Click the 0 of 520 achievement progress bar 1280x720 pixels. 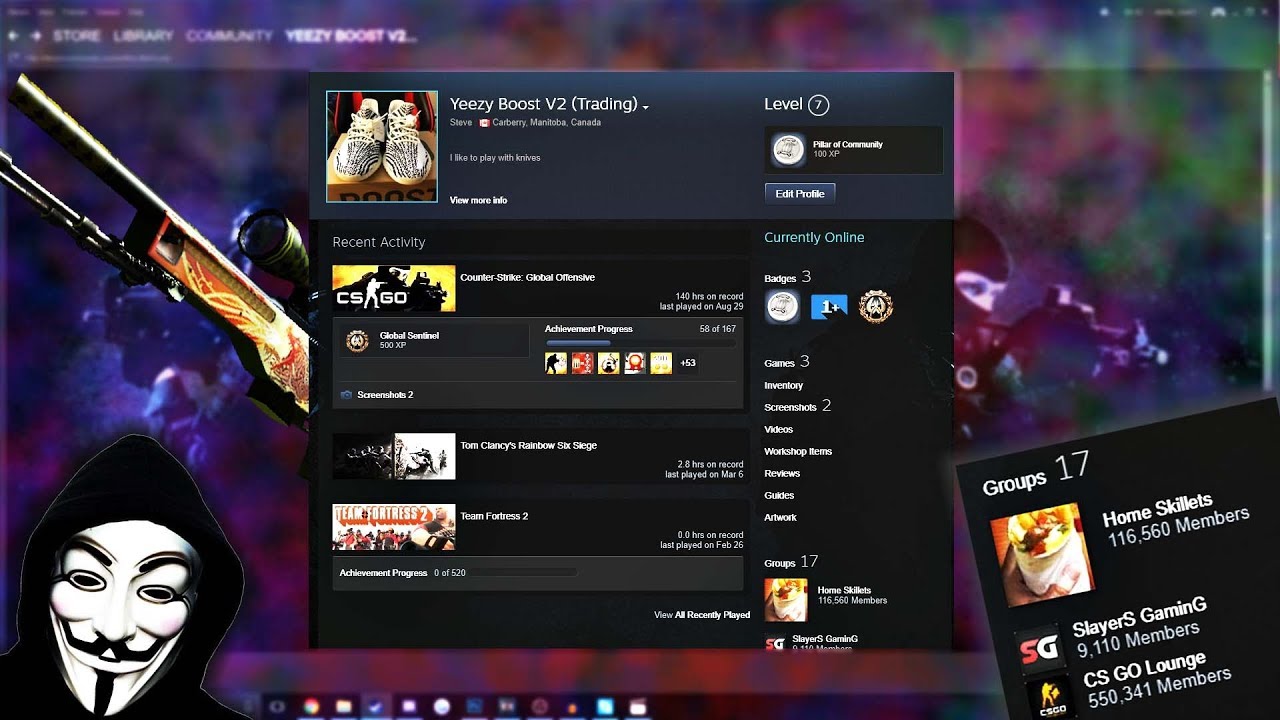523,573
